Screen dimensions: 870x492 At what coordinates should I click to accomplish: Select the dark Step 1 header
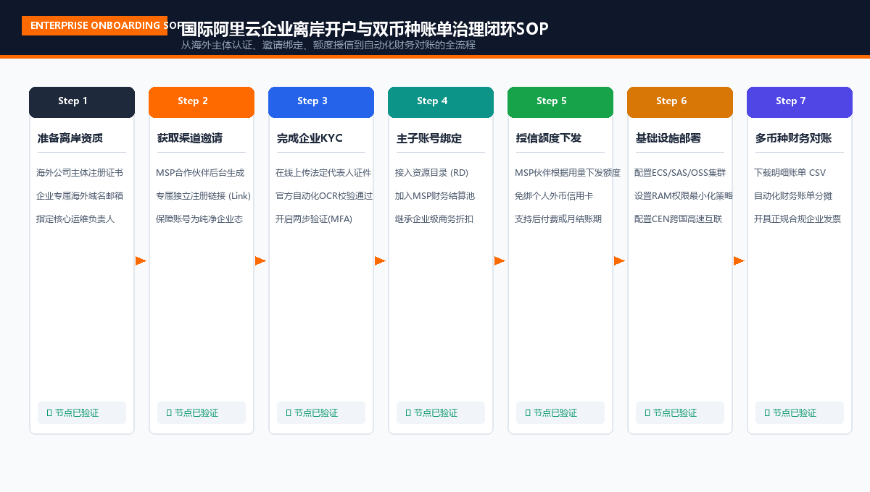(x=82, y=102)
